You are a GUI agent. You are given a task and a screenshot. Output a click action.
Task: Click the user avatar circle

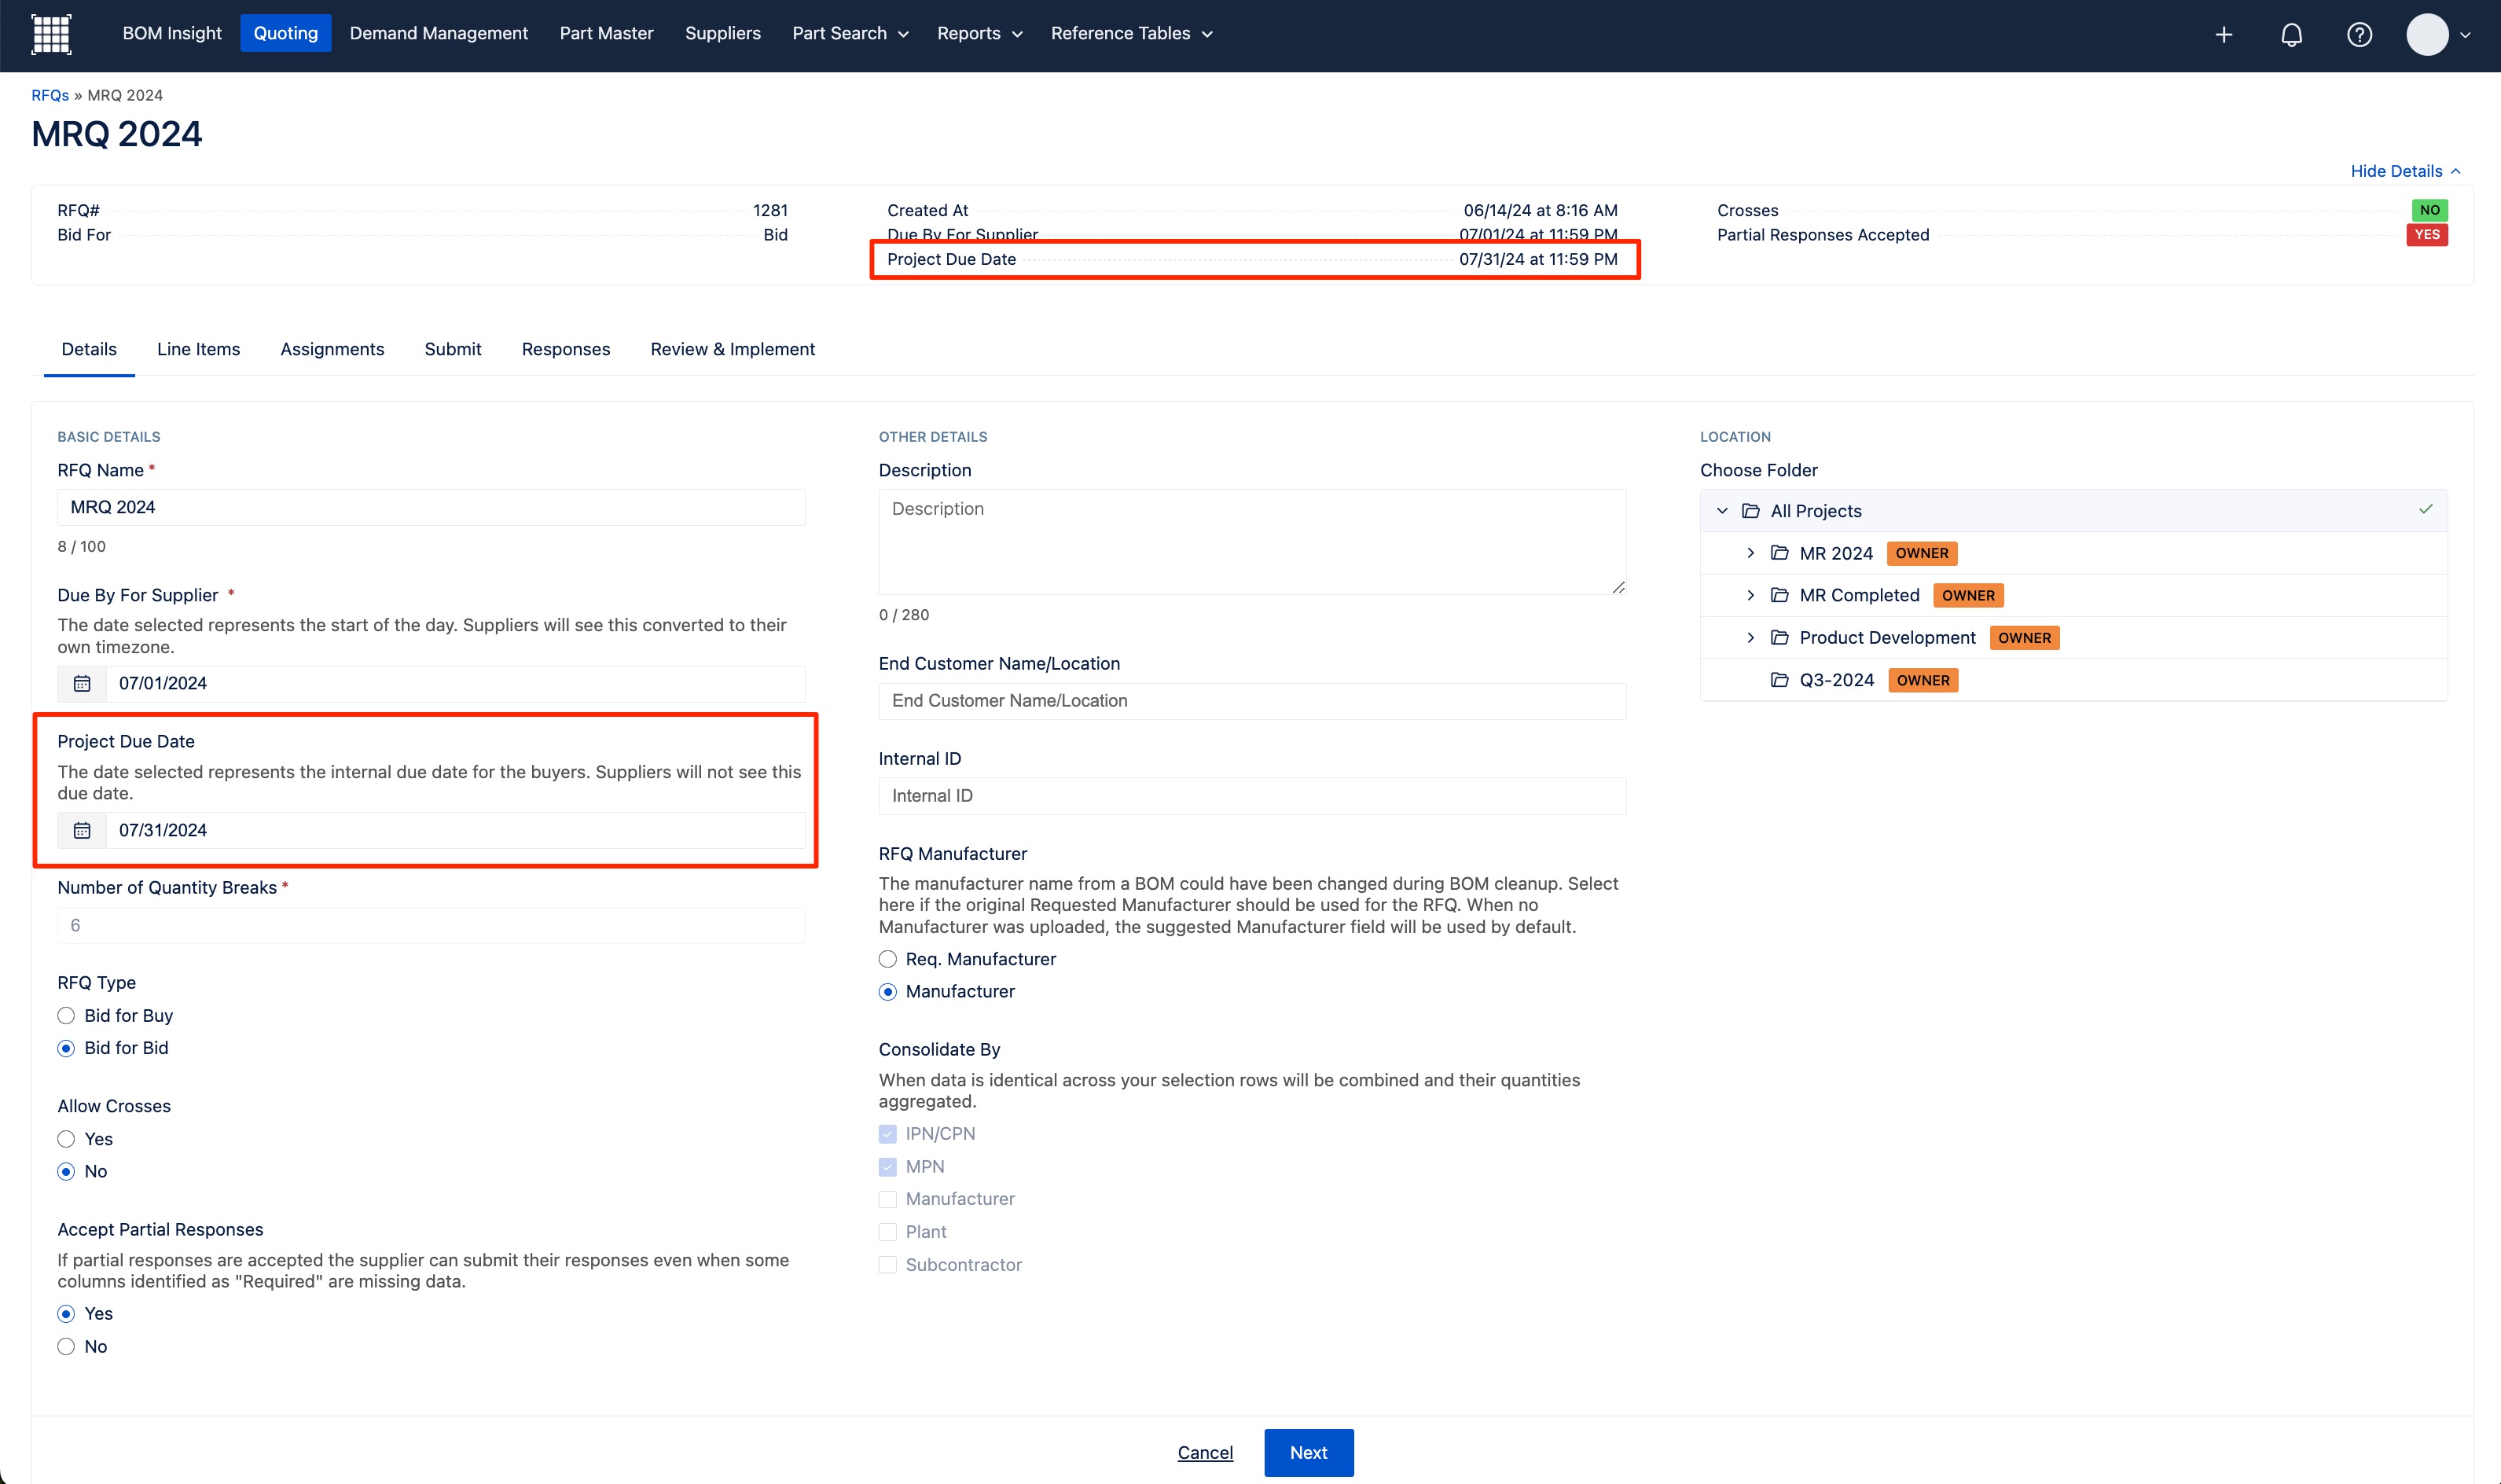click(2427, 35)
